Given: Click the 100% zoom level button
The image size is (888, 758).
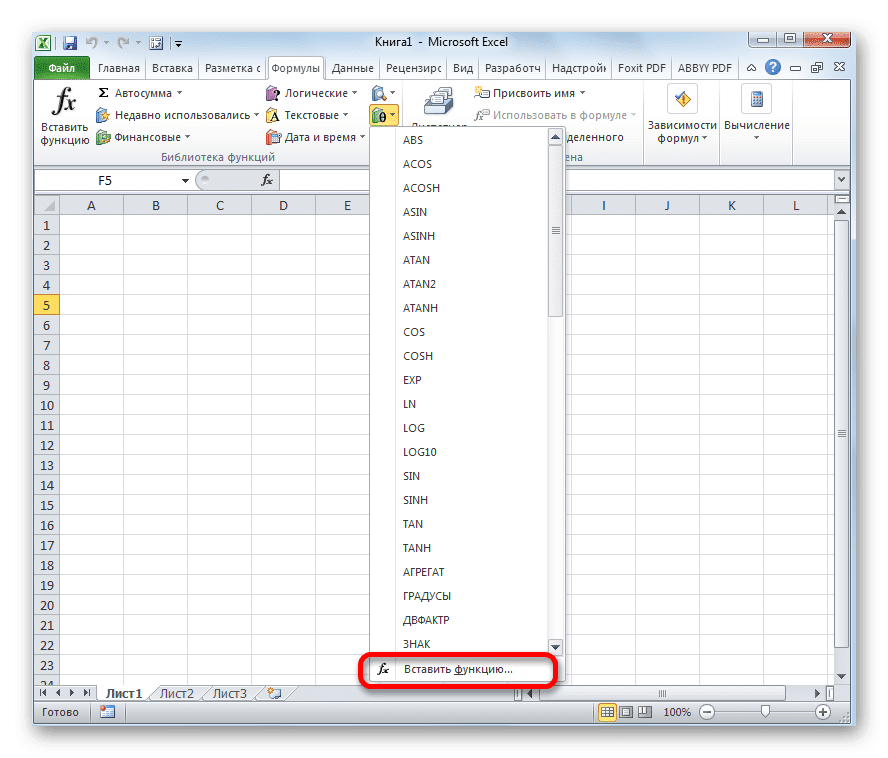Looking at the screenshot, I should 677,712.
